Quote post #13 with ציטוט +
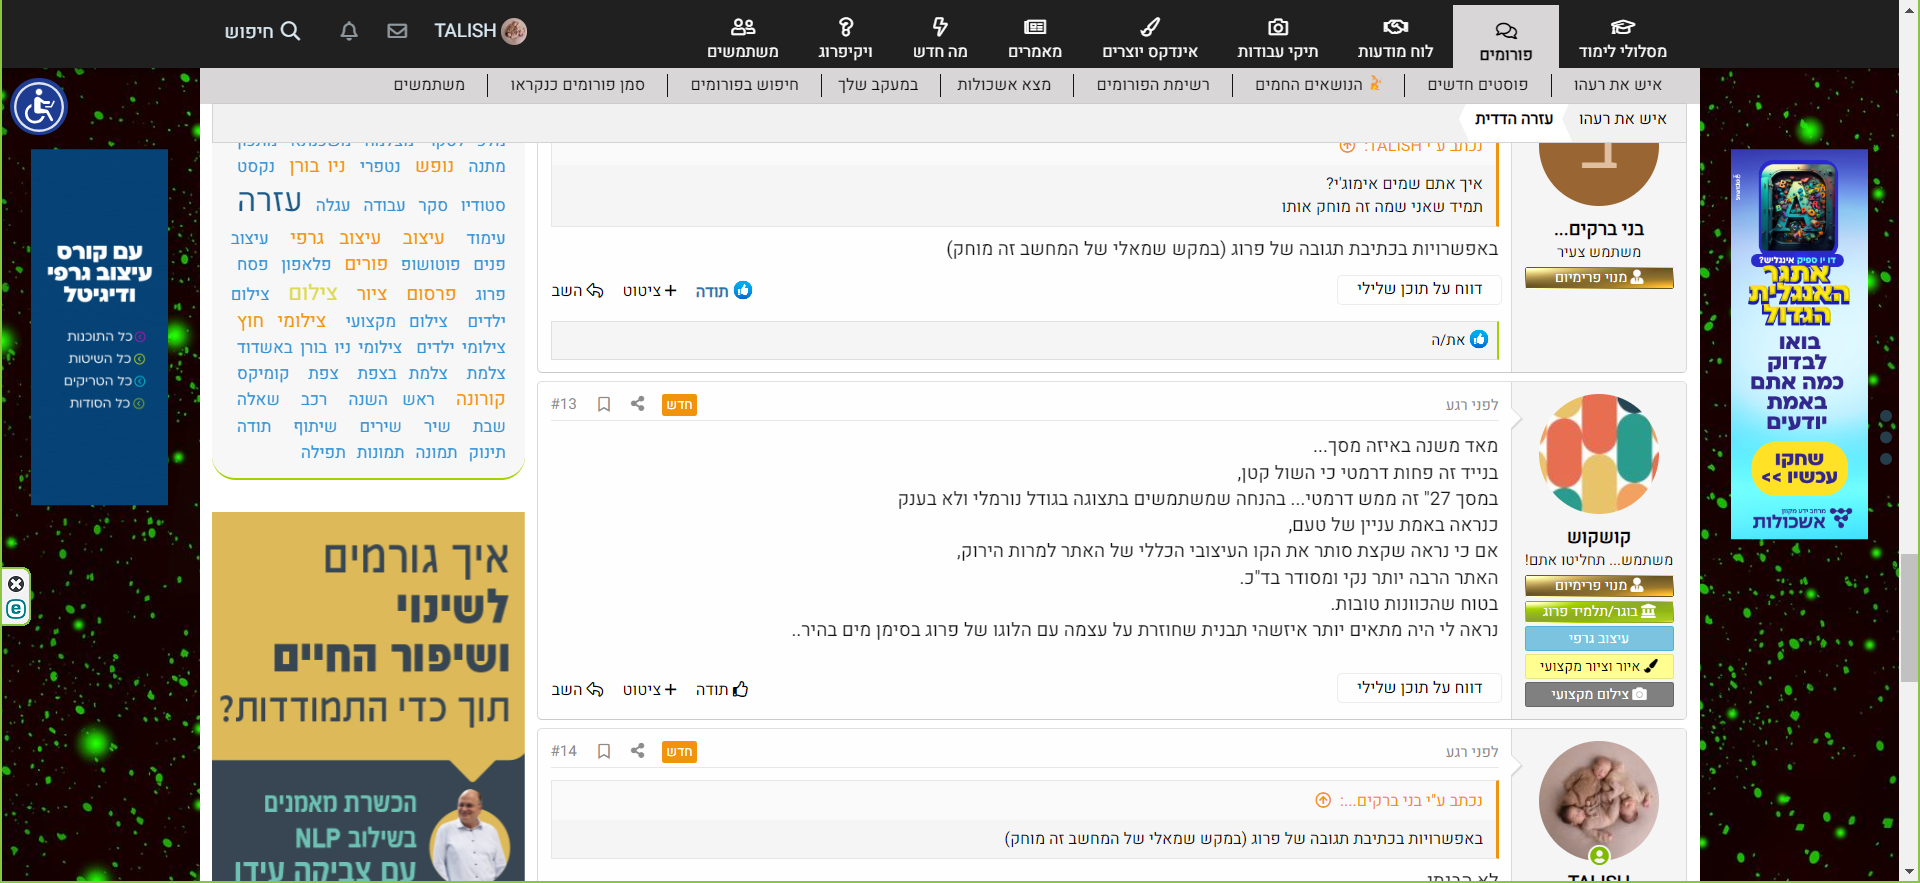The height and width of the screenshot is (883, 1920). 650,689
